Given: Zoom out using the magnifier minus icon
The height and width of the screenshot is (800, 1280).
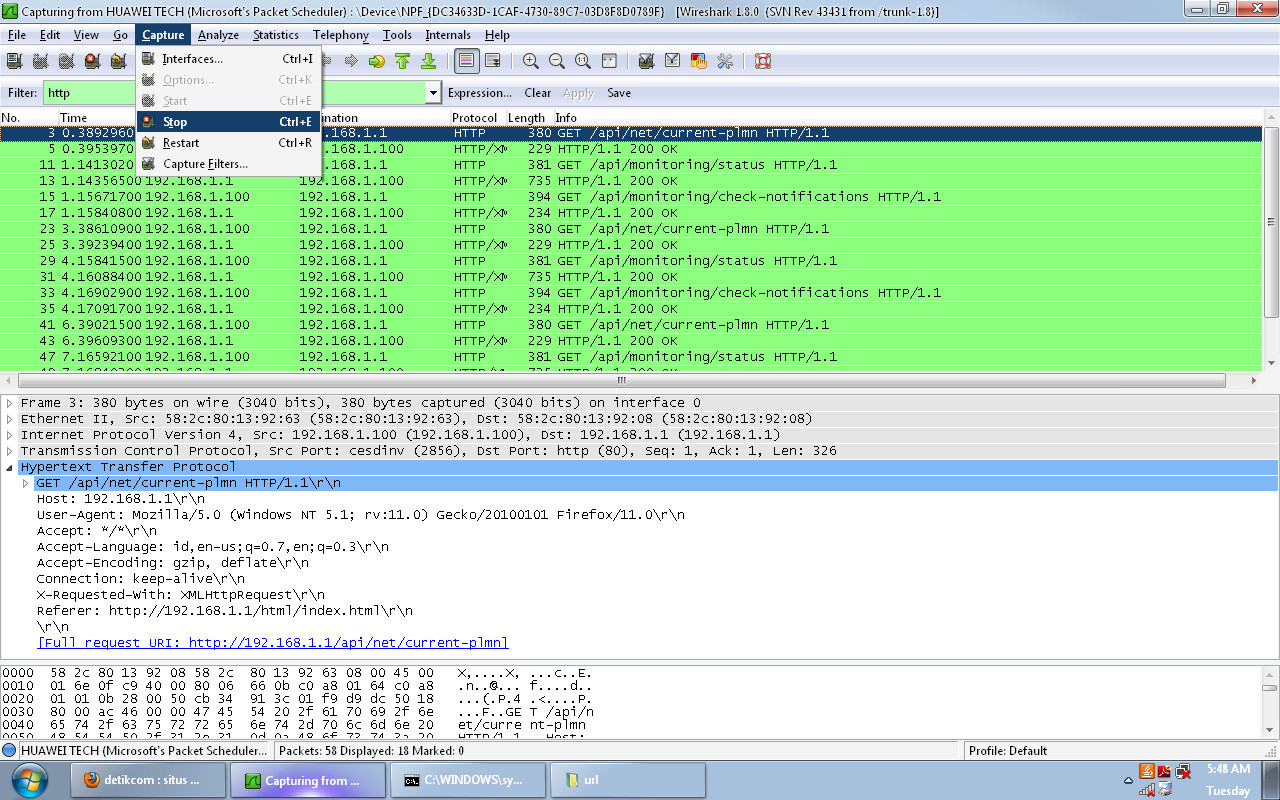Looking at the screenshot, I should (x=557, y=61).
